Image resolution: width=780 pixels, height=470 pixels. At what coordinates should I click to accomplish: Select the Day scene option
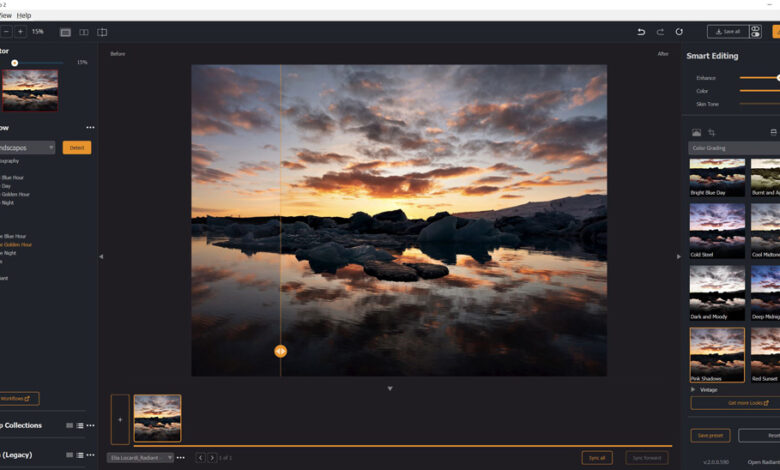pos(6,186)
